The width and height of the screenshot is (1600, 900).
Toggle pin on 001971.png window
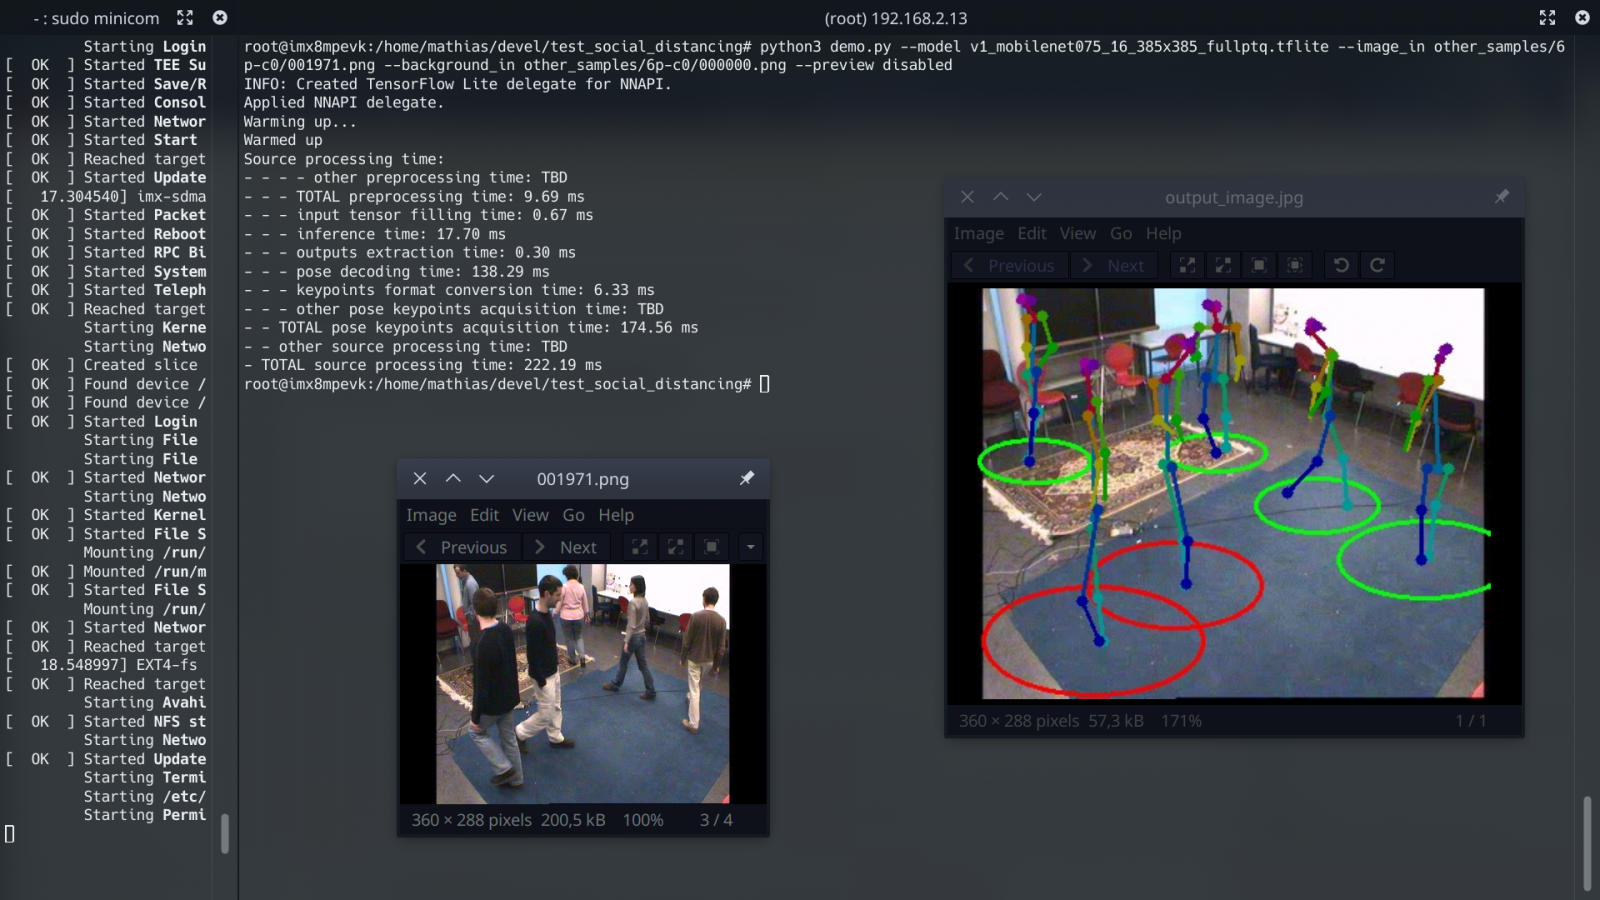click(746, 479)
